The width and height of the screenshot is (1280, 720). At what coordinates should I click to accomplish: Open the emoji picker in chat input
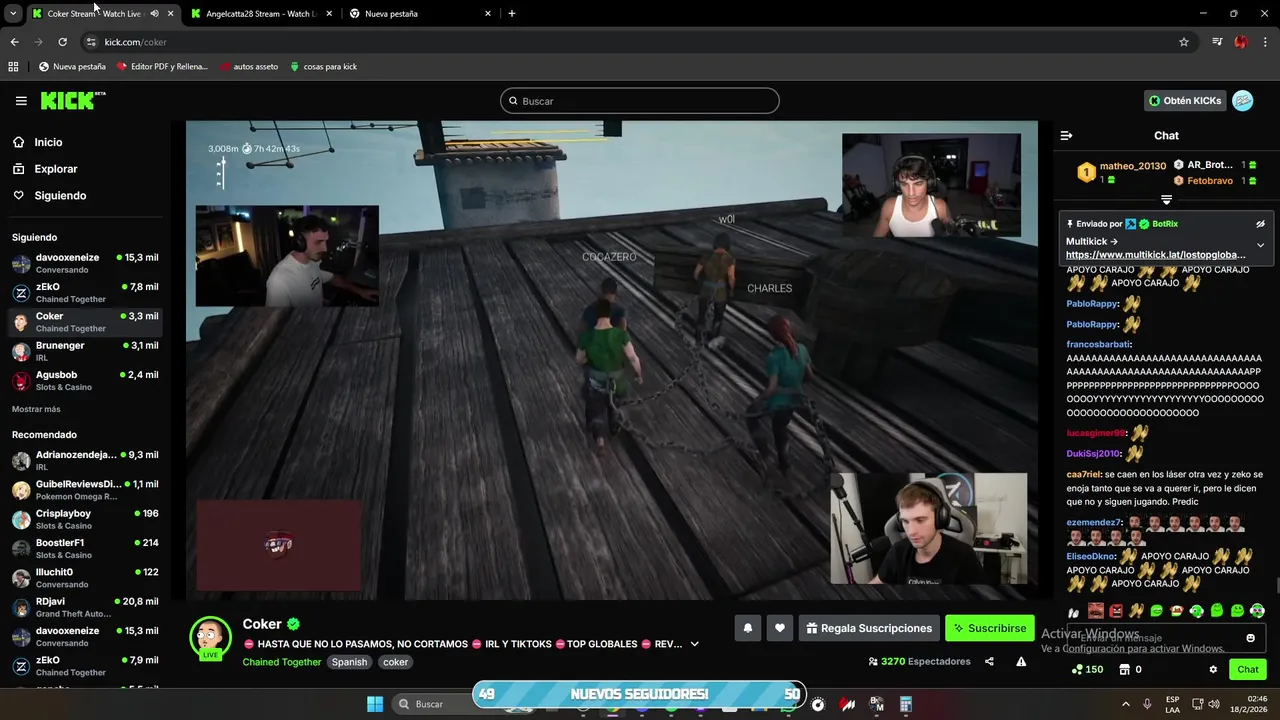1250,638
